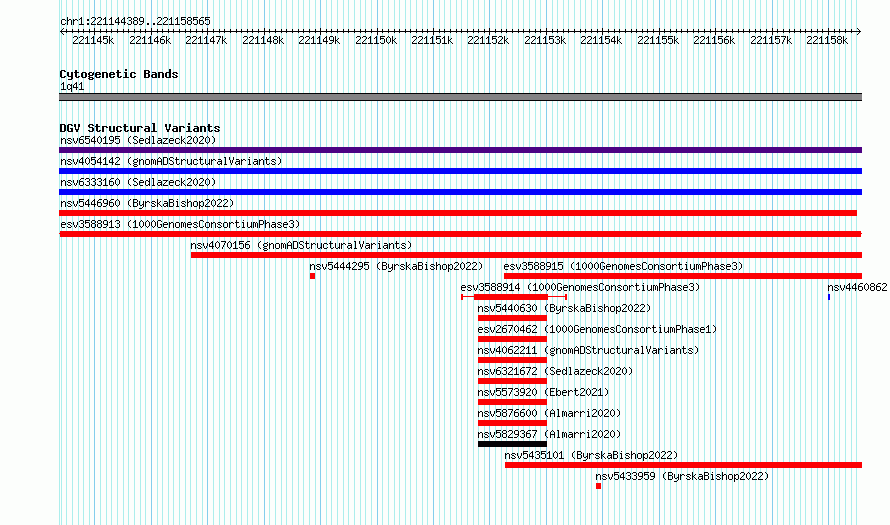Click the red nsv5876600 variant bar

512,423
